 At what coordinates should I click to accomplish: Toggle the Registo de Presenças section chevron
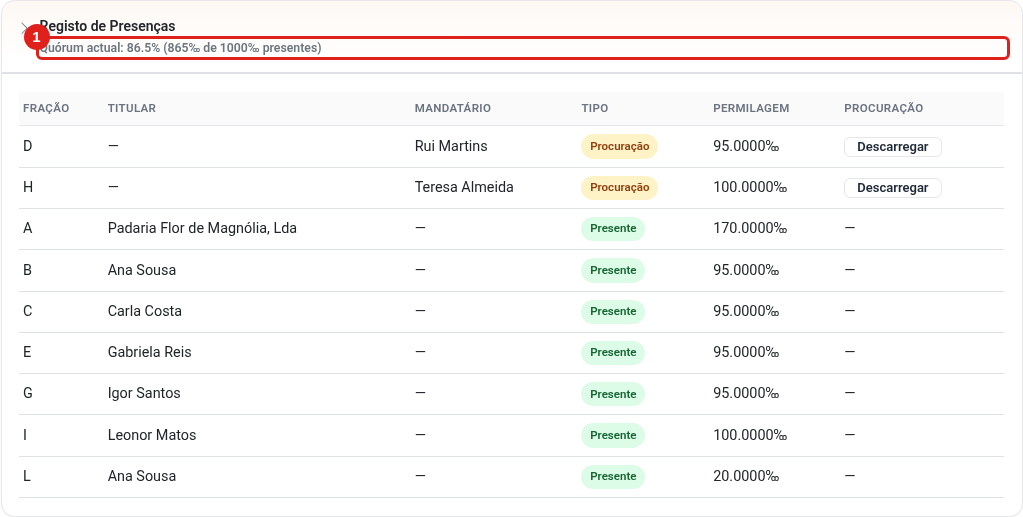[25, 29]
